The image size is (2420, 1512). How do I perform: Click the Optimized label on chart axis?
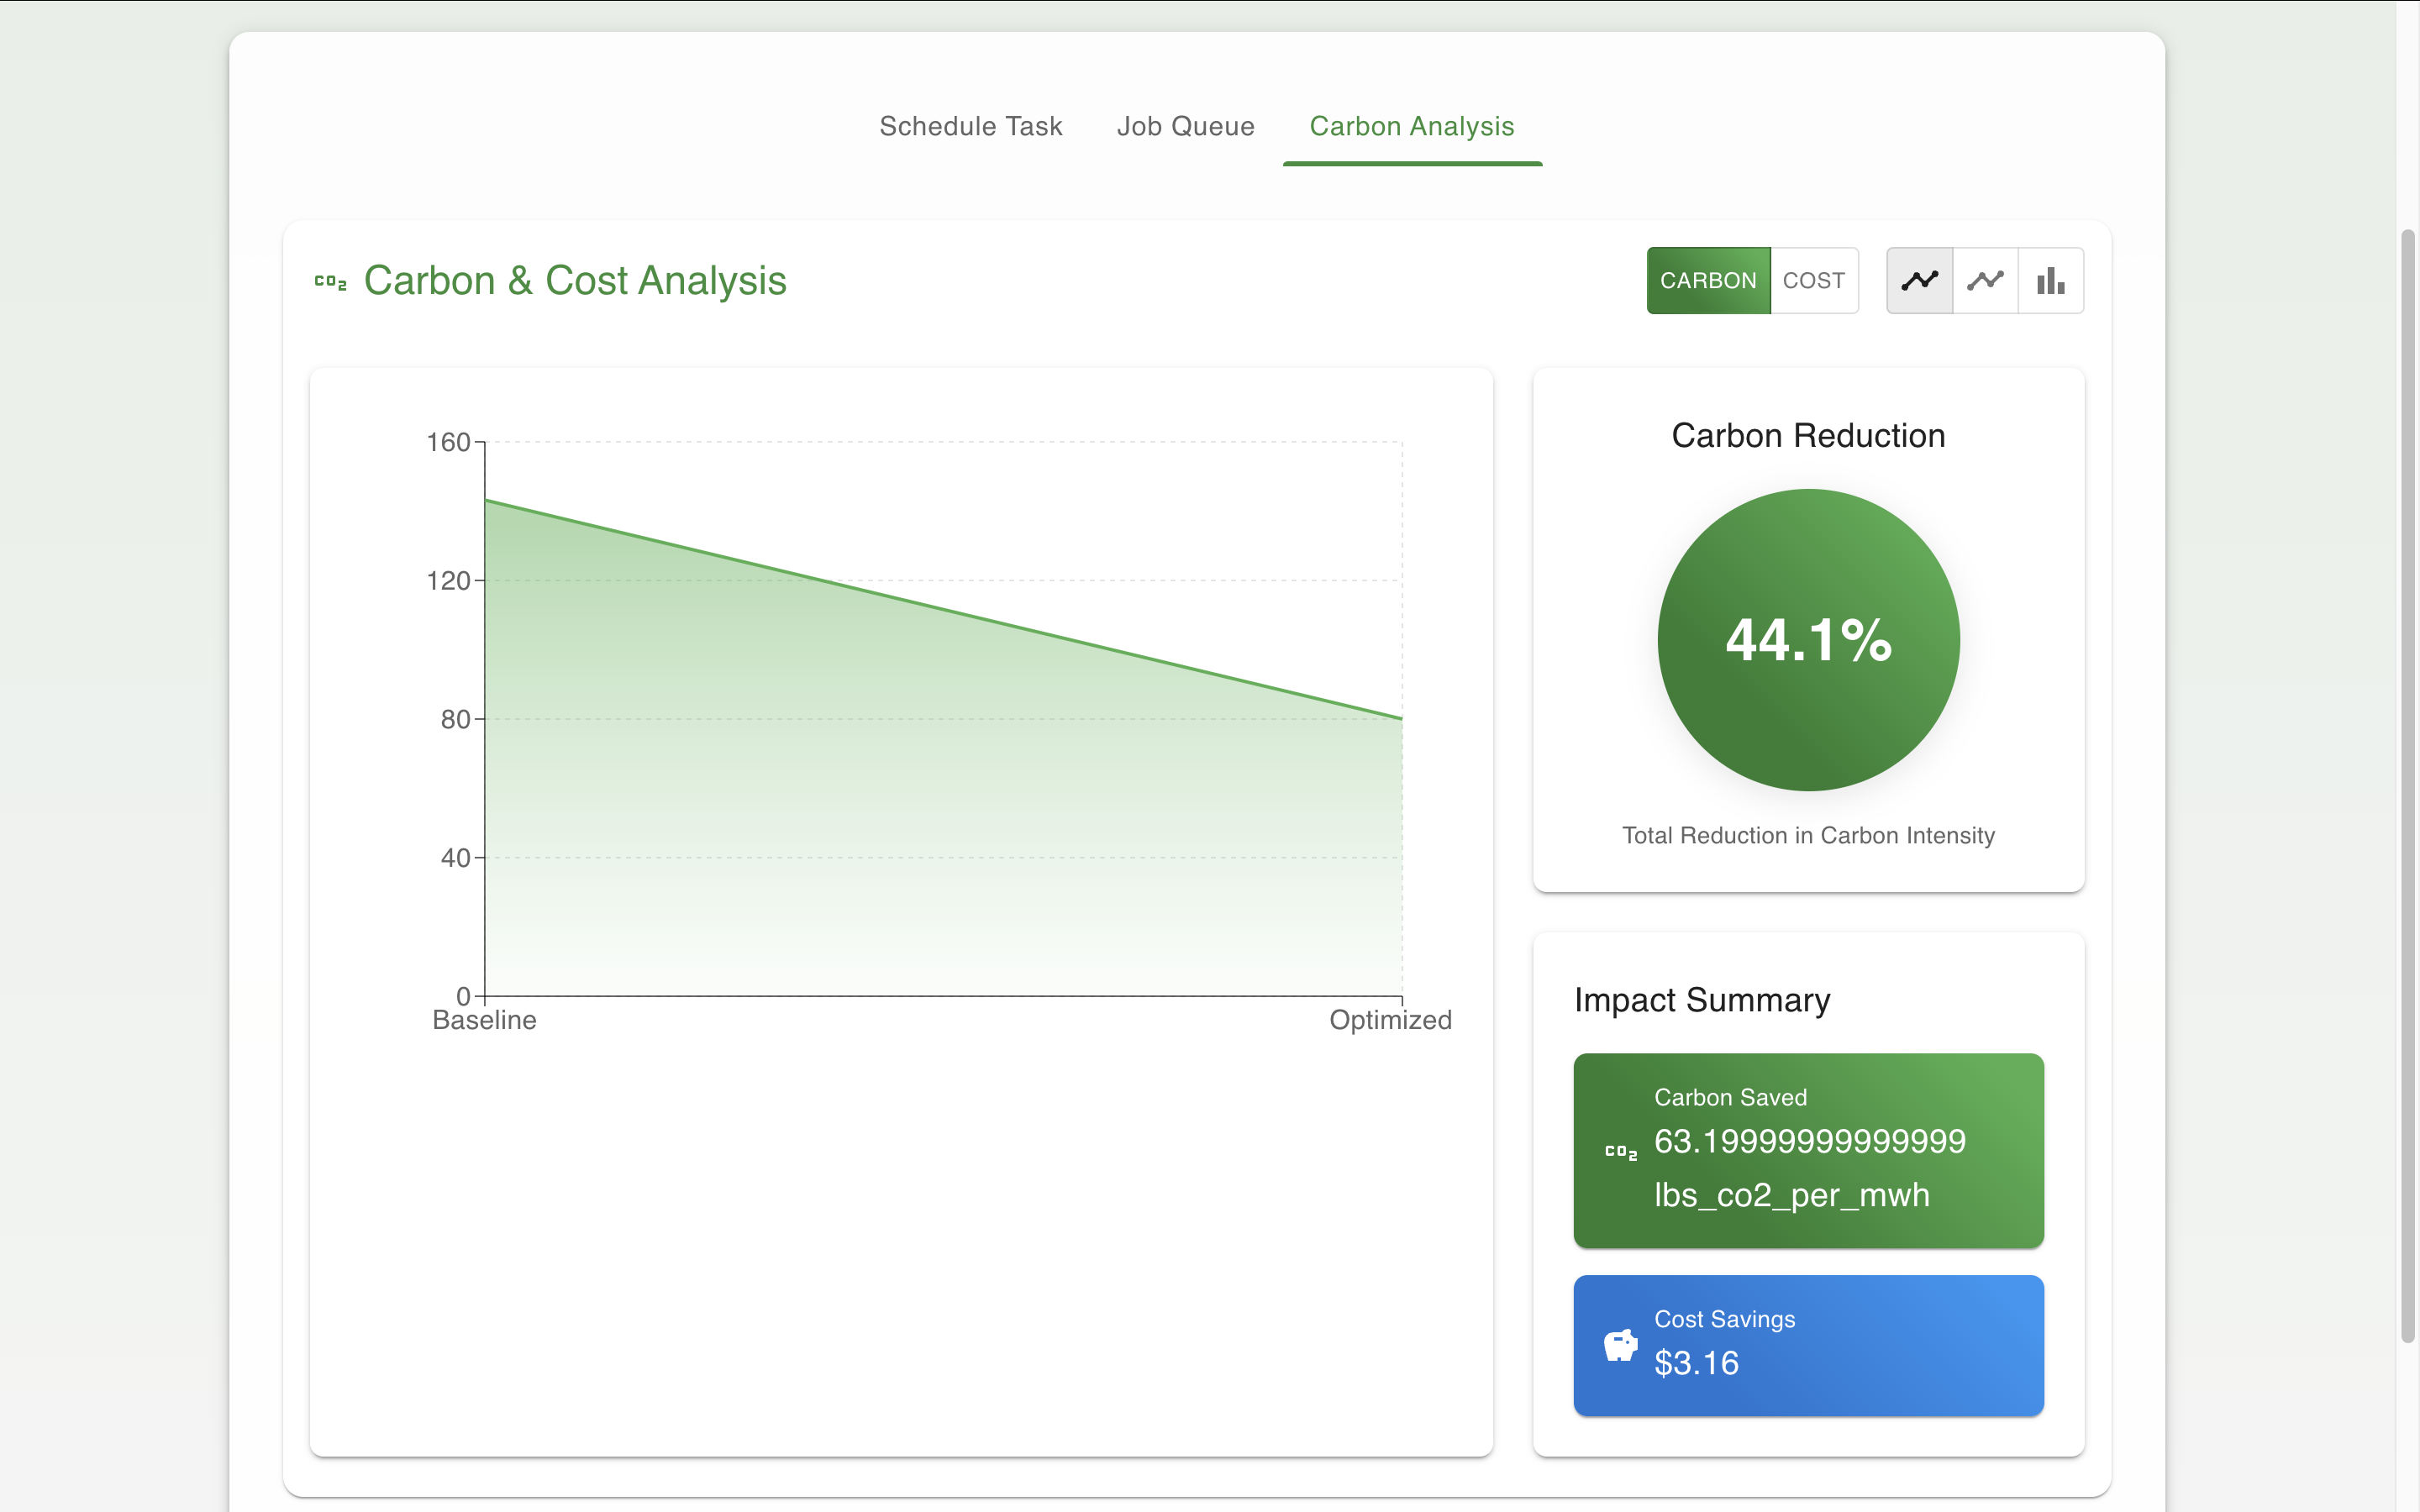tap(1389, 1020)
